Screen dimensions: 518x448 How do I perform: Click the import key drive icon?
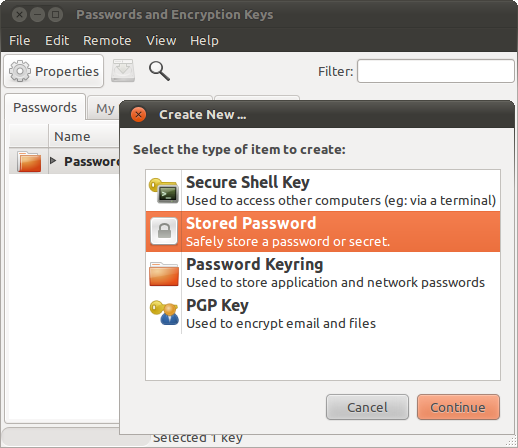[123, 71]
